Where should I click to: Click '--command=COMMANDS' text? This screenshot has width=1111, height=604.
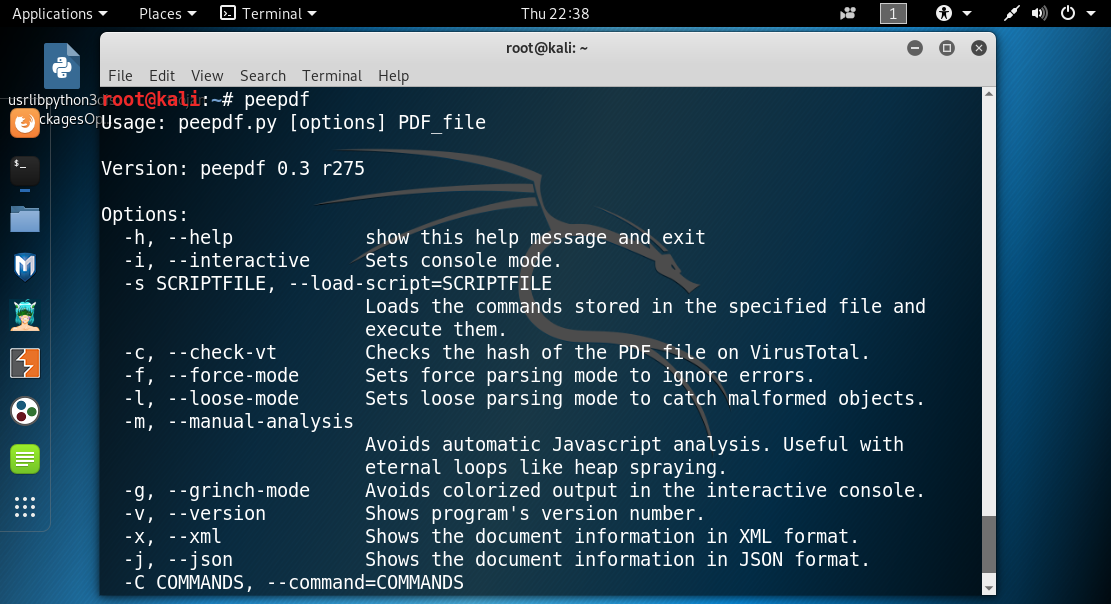[x=365, y=583]
